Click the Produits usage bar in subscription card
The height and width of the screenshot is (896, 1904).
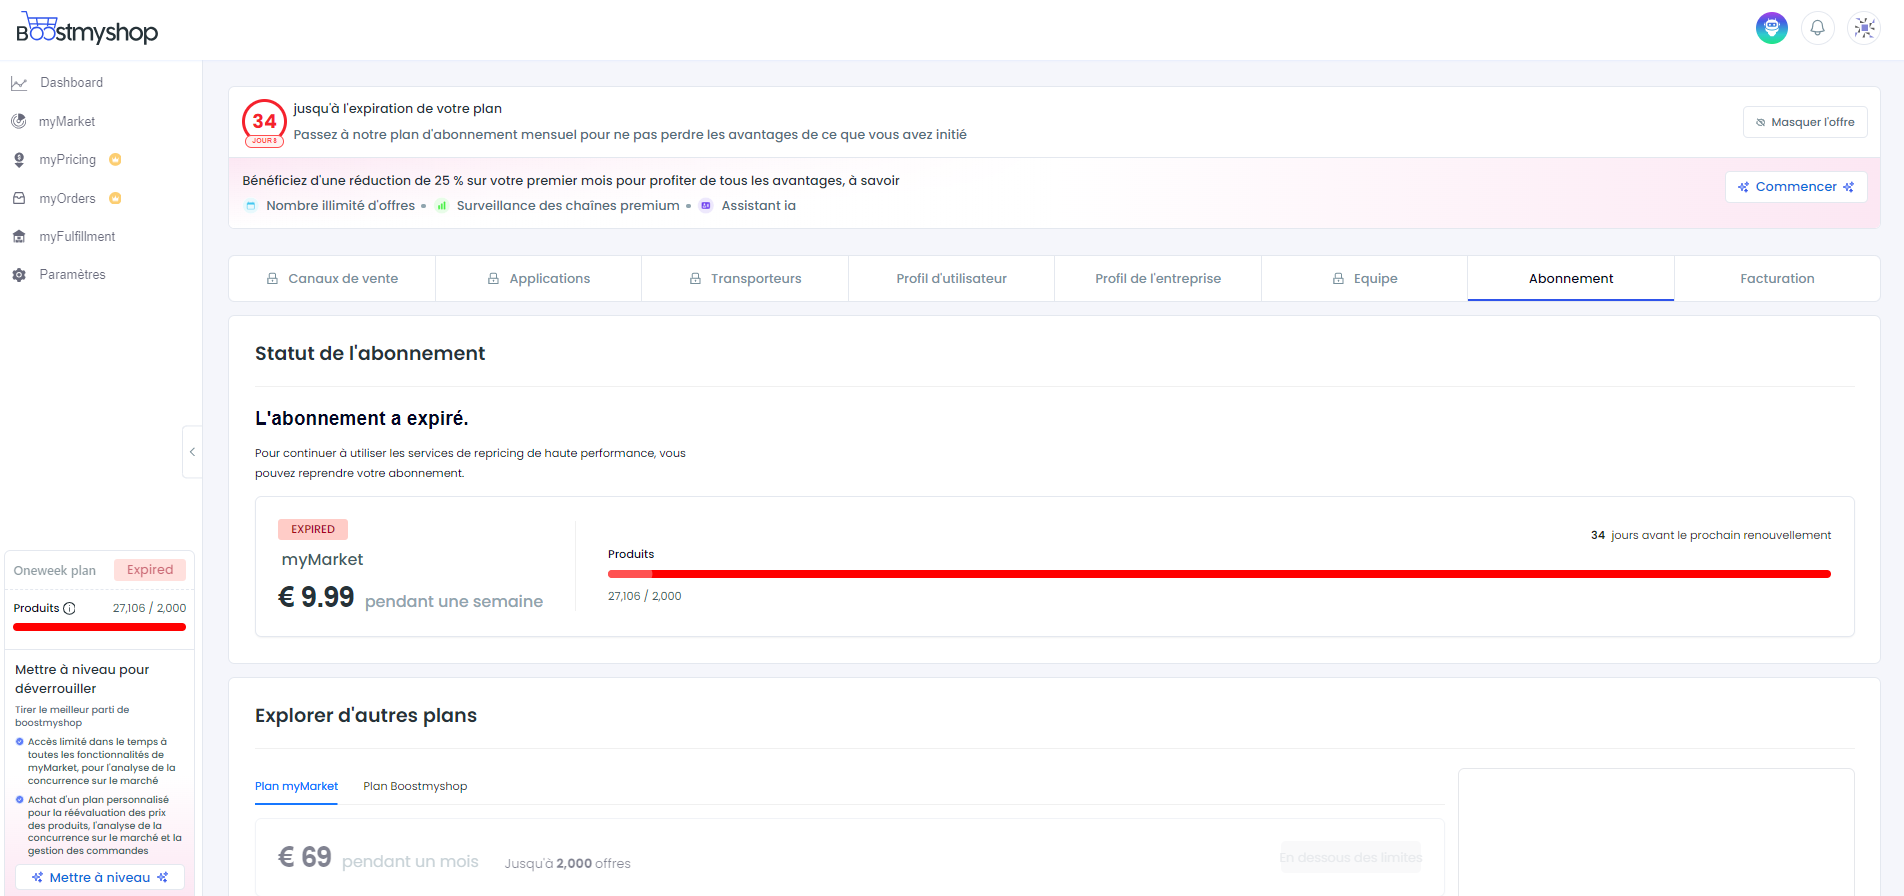pyautogui.click(x=1219, y=574)
